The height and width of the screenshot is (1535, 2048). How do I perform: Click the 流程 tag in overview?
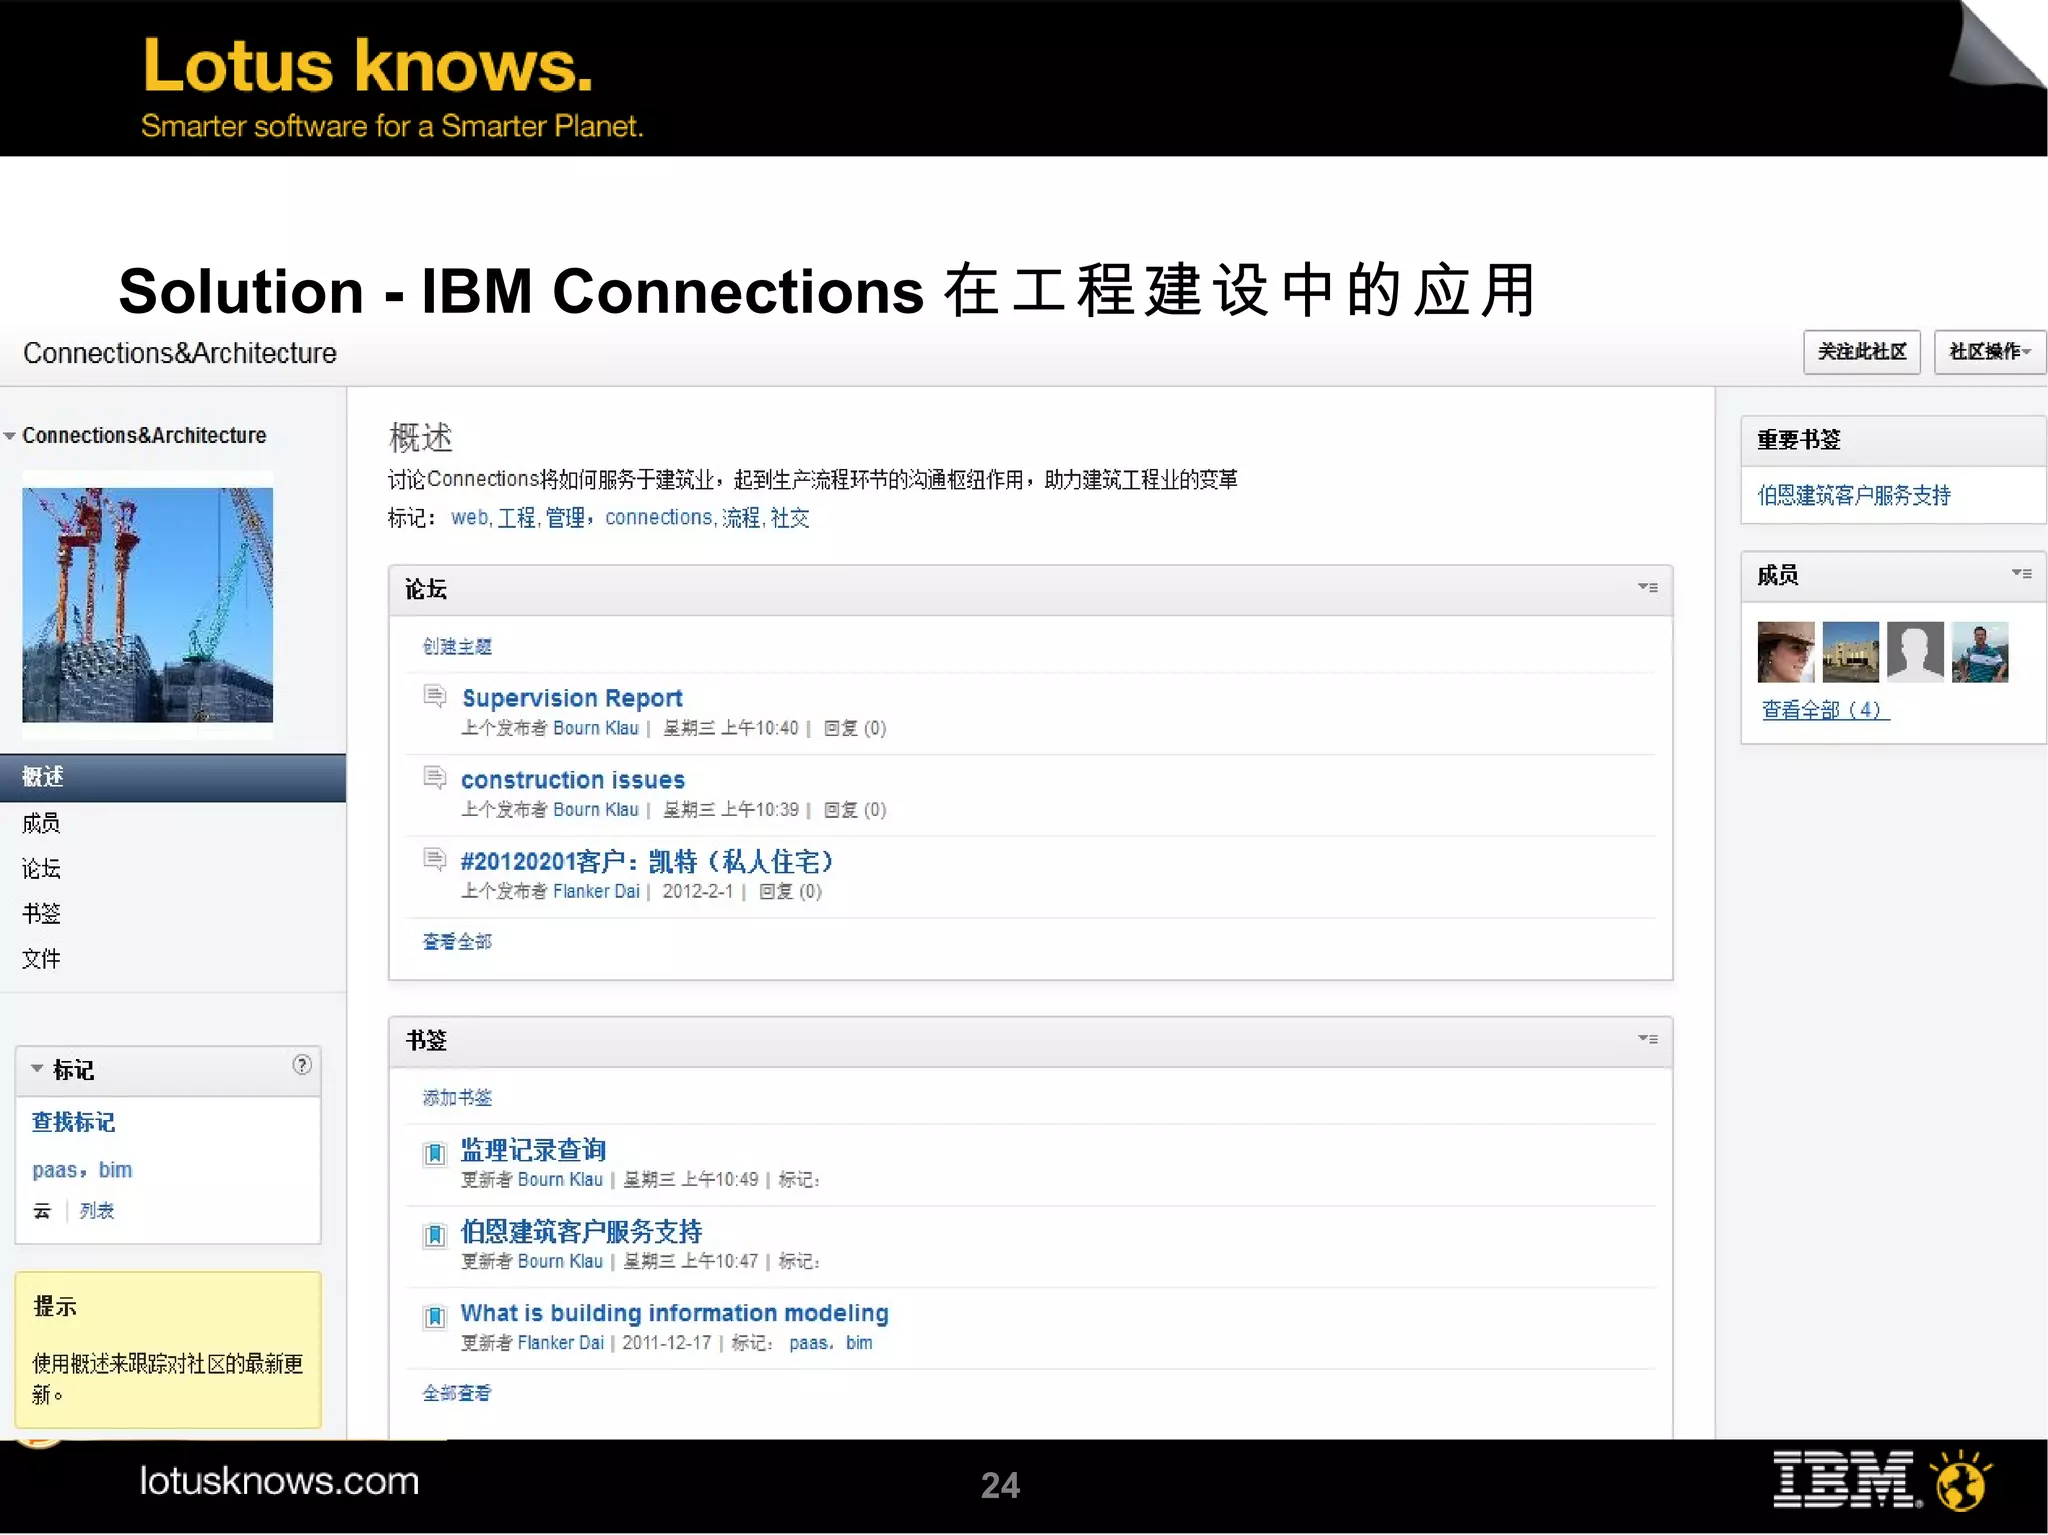741,517
